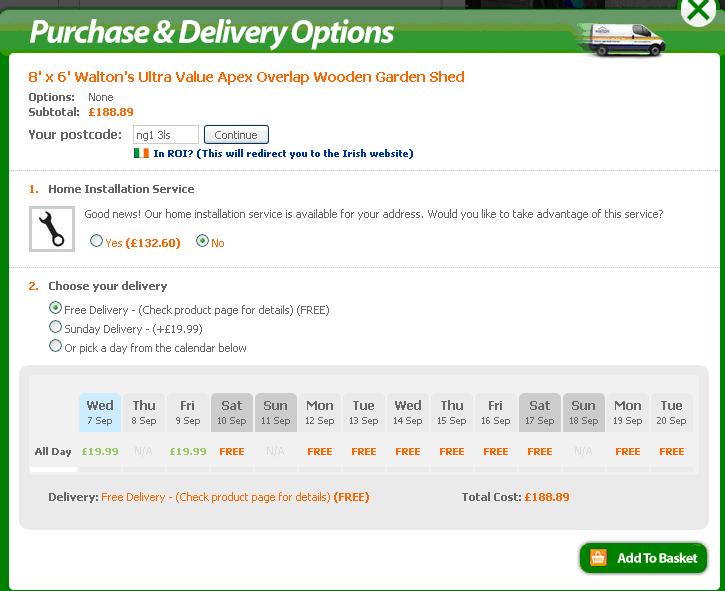This screenshot has height=591, width=725.
Task: Click the Subtotal £188.89 value
Action: pos(111,112)
